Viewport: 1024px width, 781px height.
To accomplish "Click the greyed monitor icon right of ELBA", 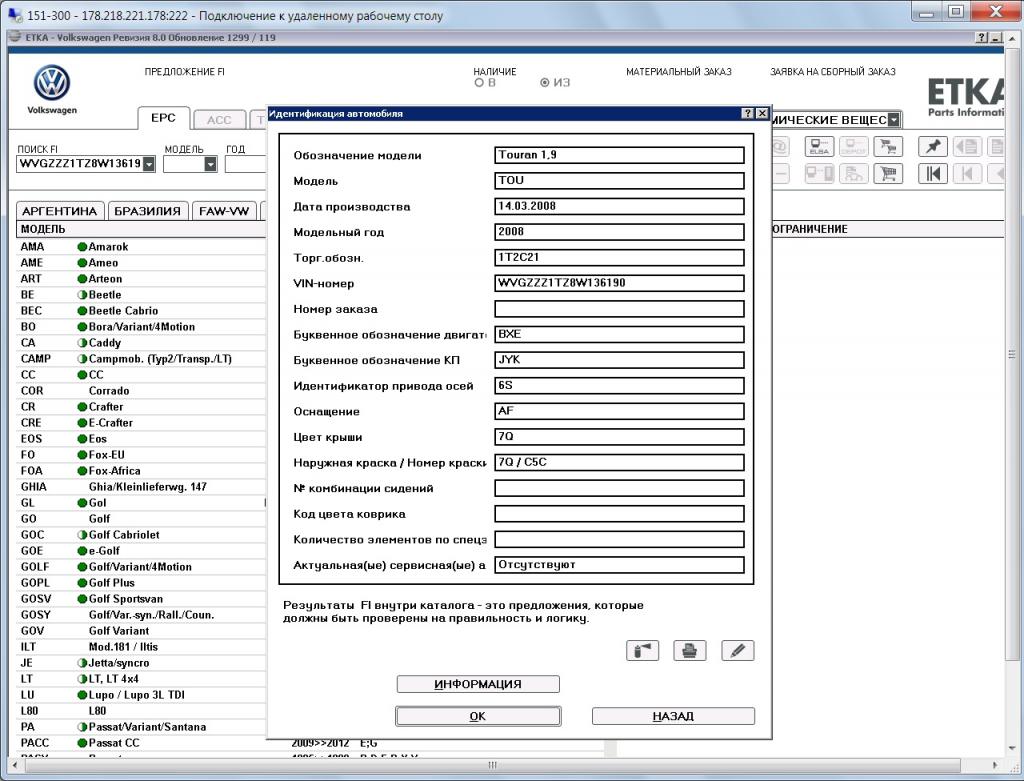I will pos(854,146).
